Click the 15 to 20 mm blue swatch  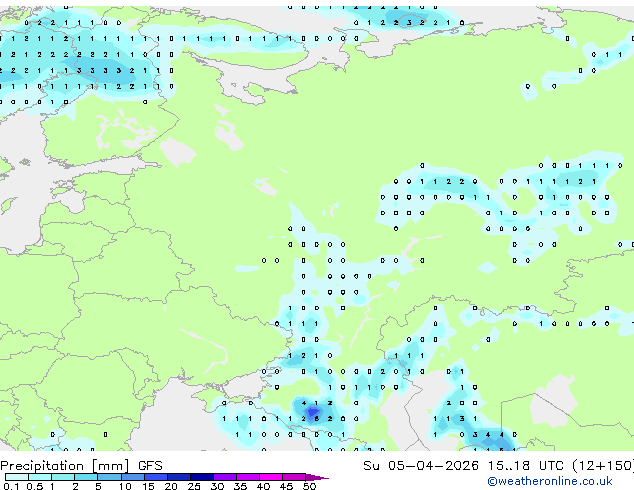pos(155,477)
